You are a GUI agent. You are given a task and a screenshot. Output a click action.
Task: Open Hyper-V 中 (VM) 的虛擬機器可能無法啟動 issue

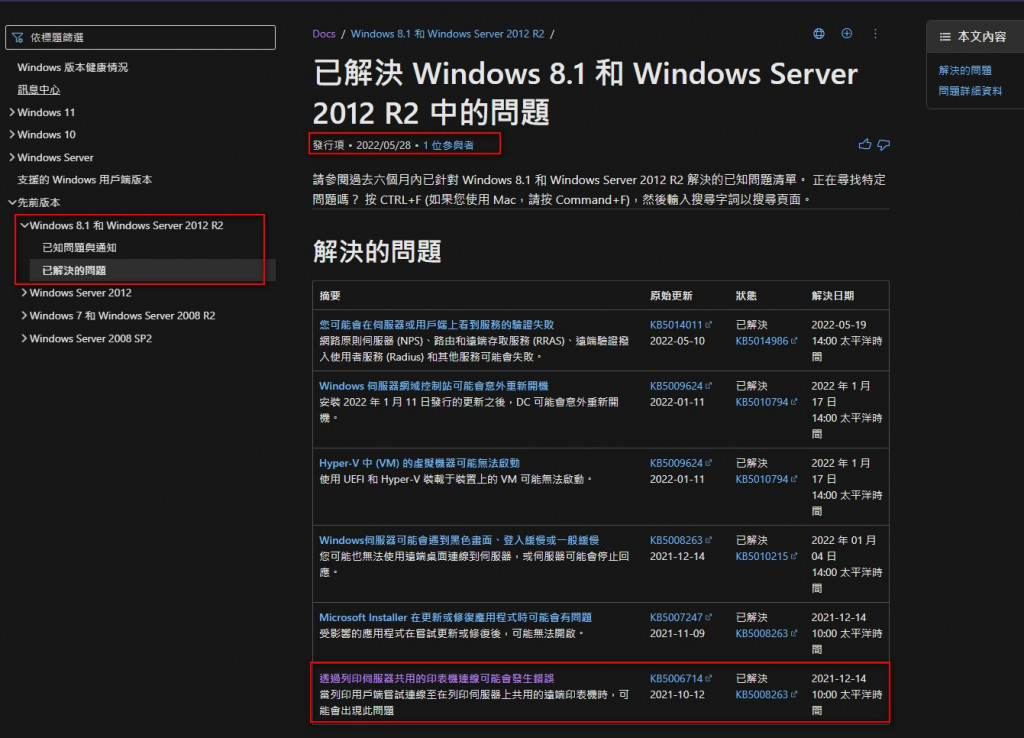pyautogui.click(x=419, y=463)
